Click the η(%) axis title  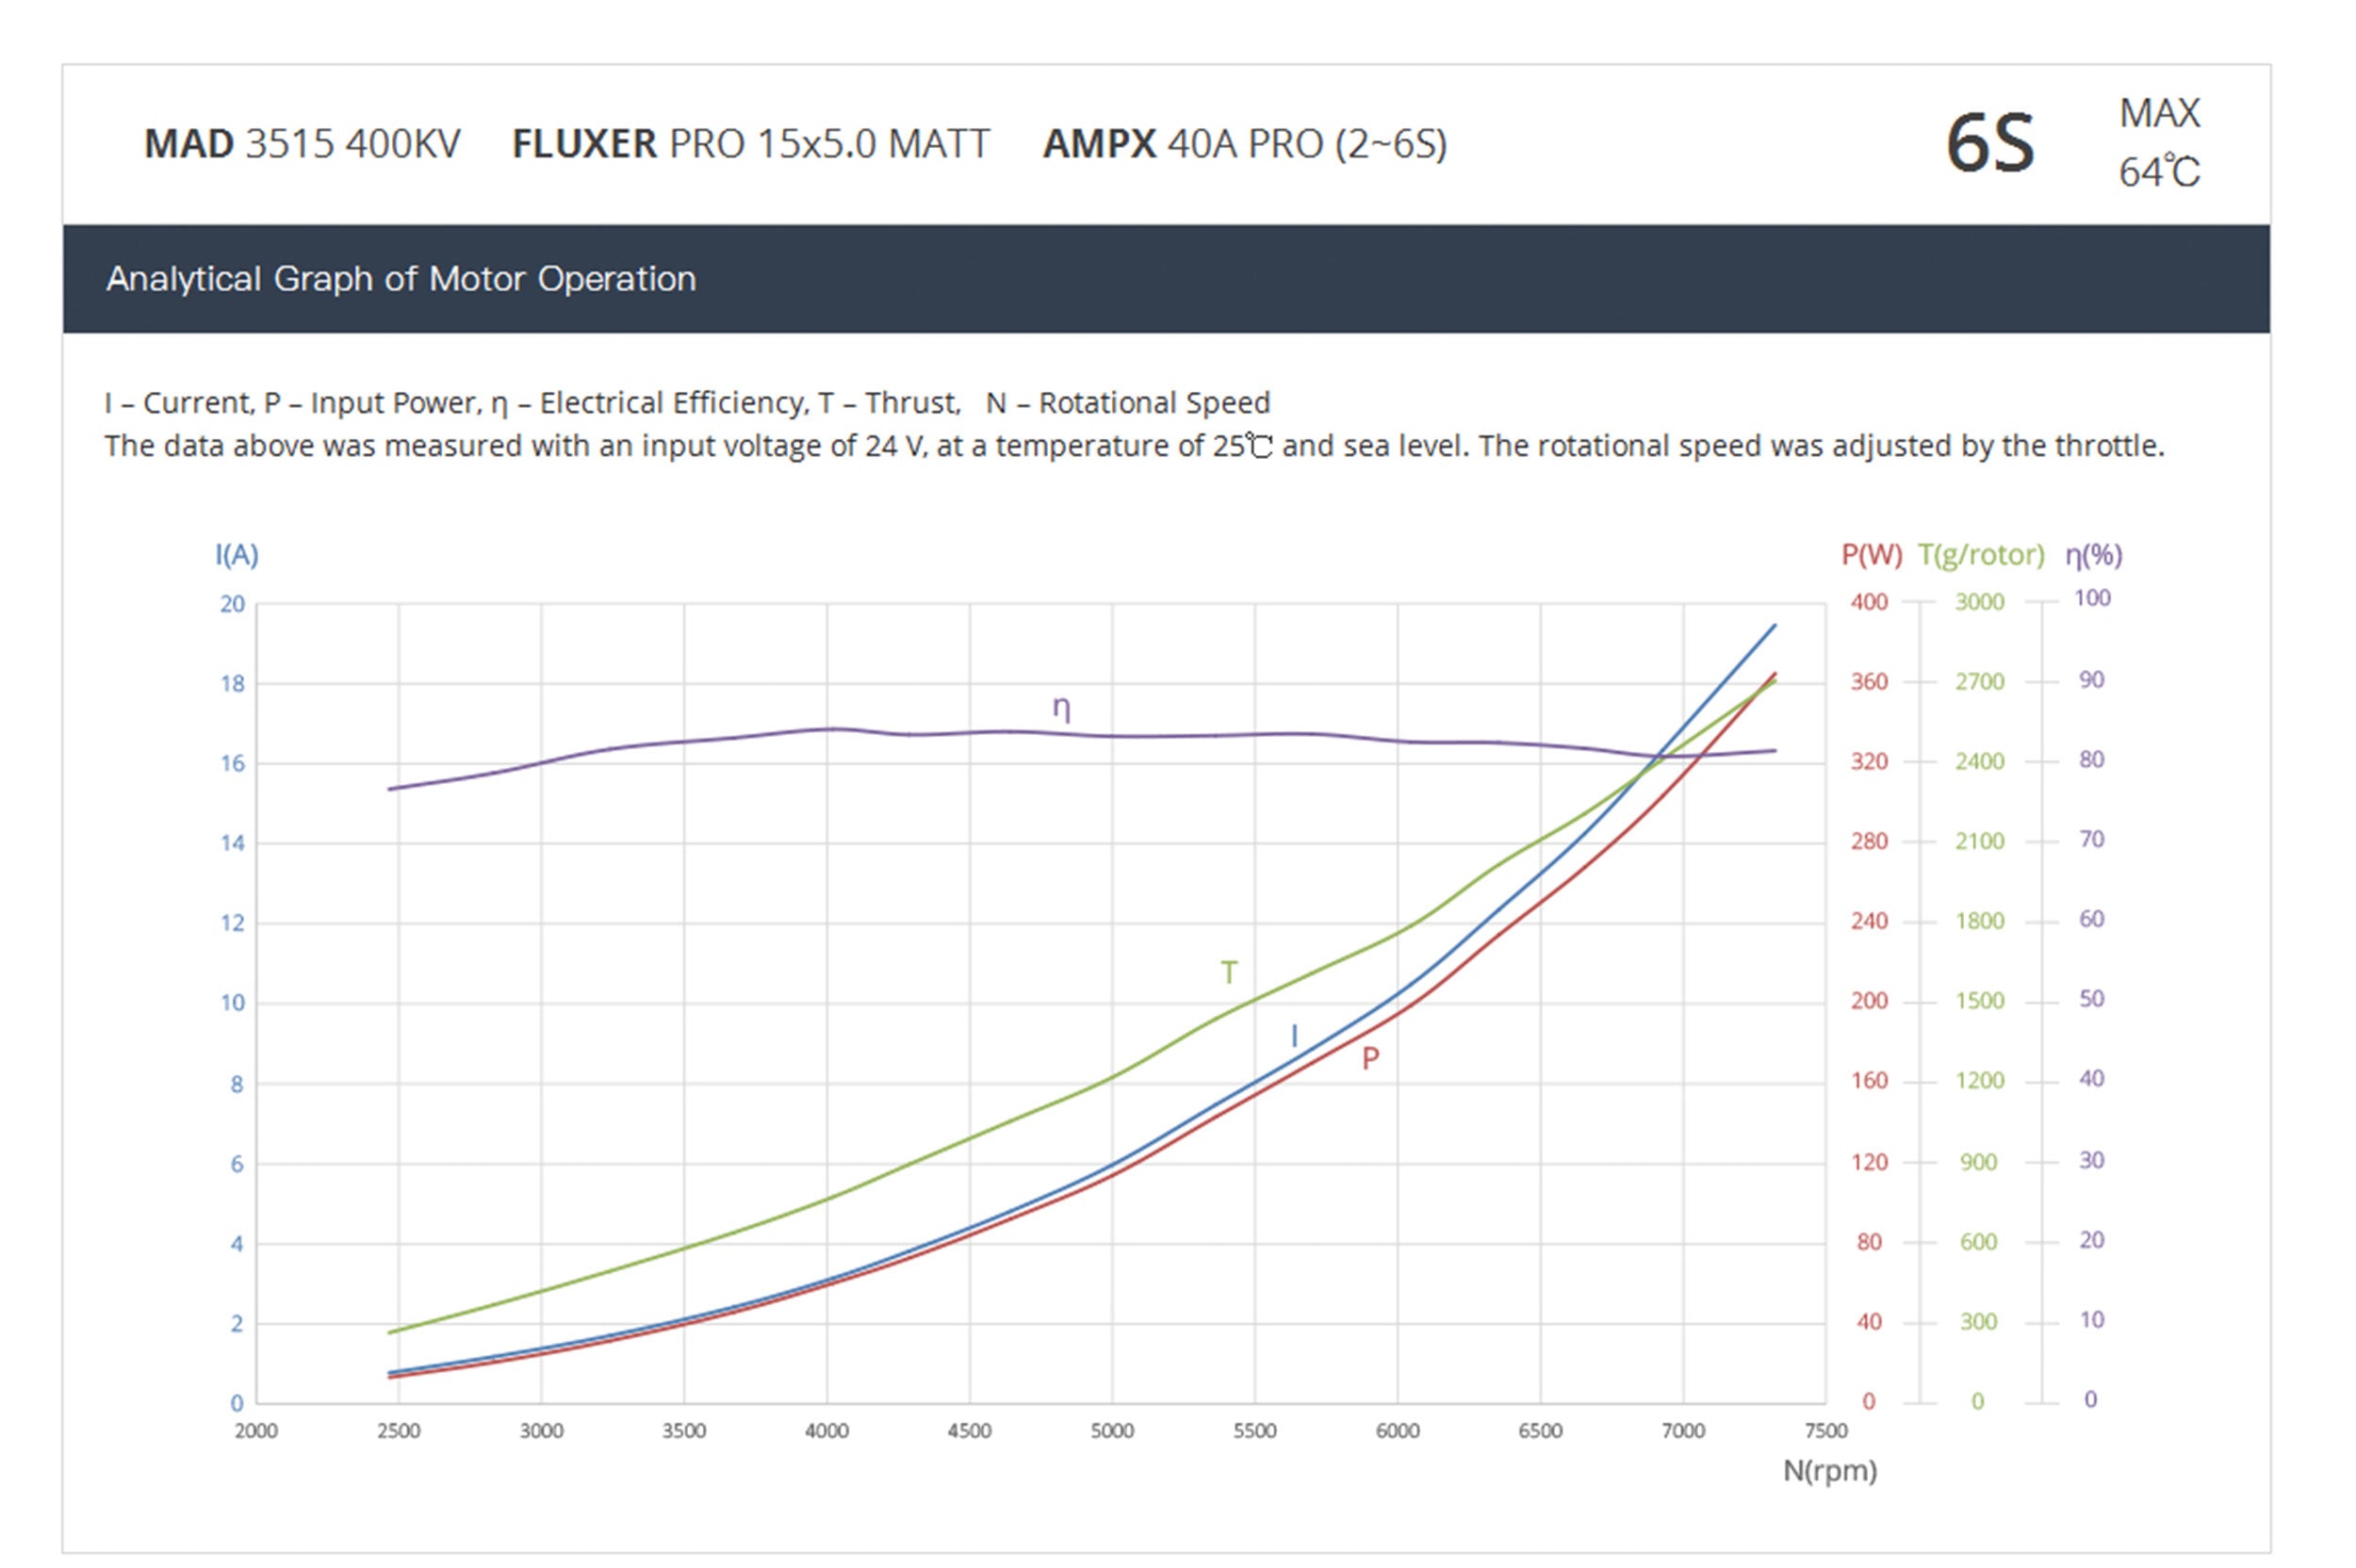click(x=2093, y=554)
